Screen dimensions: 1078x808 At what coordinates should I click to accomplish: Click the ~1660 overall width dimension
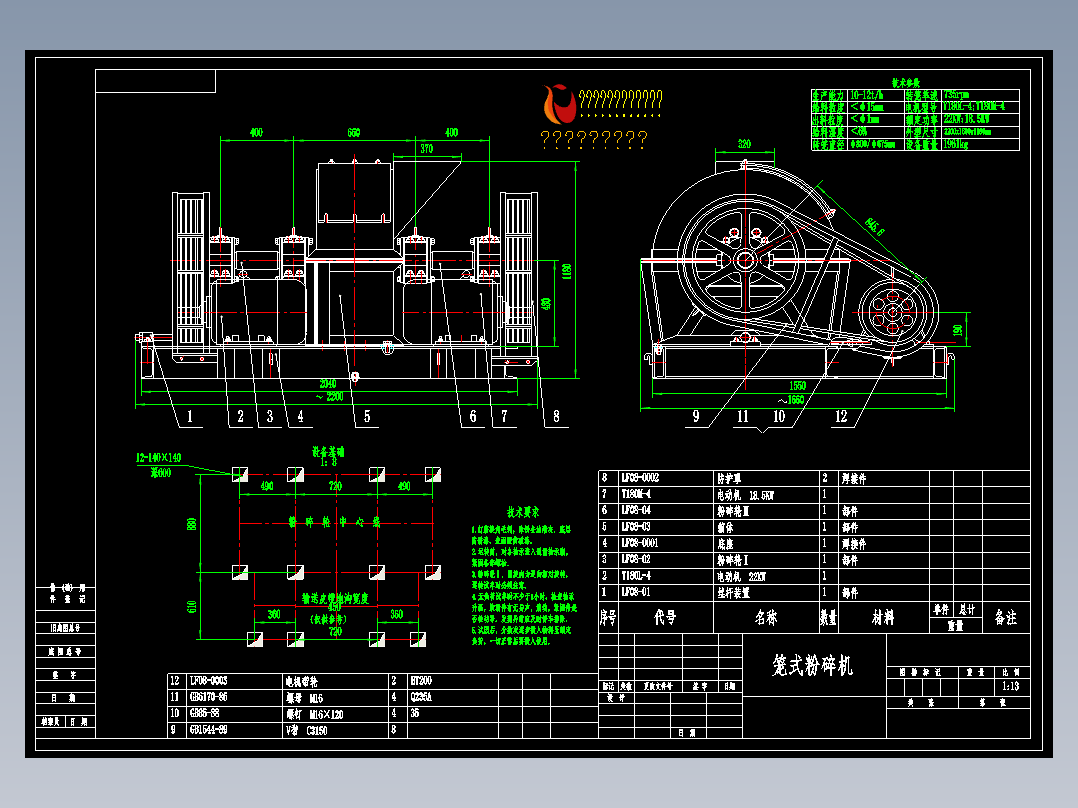pyautogui.click(x=791, y=400)
